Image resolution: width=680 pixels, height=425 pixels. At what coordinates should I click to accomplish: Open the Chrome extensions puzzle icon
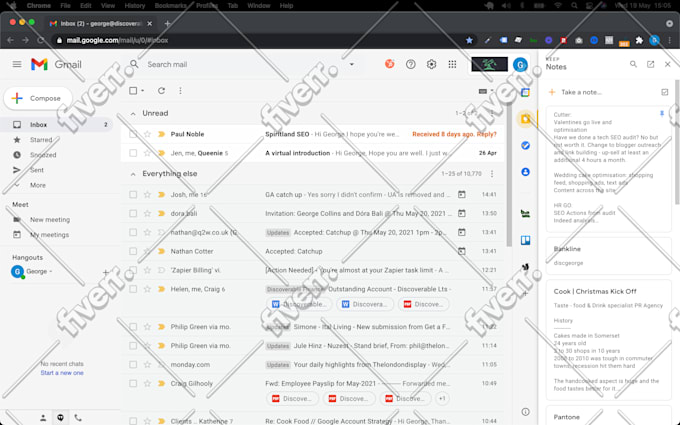[x=639, y=40]
